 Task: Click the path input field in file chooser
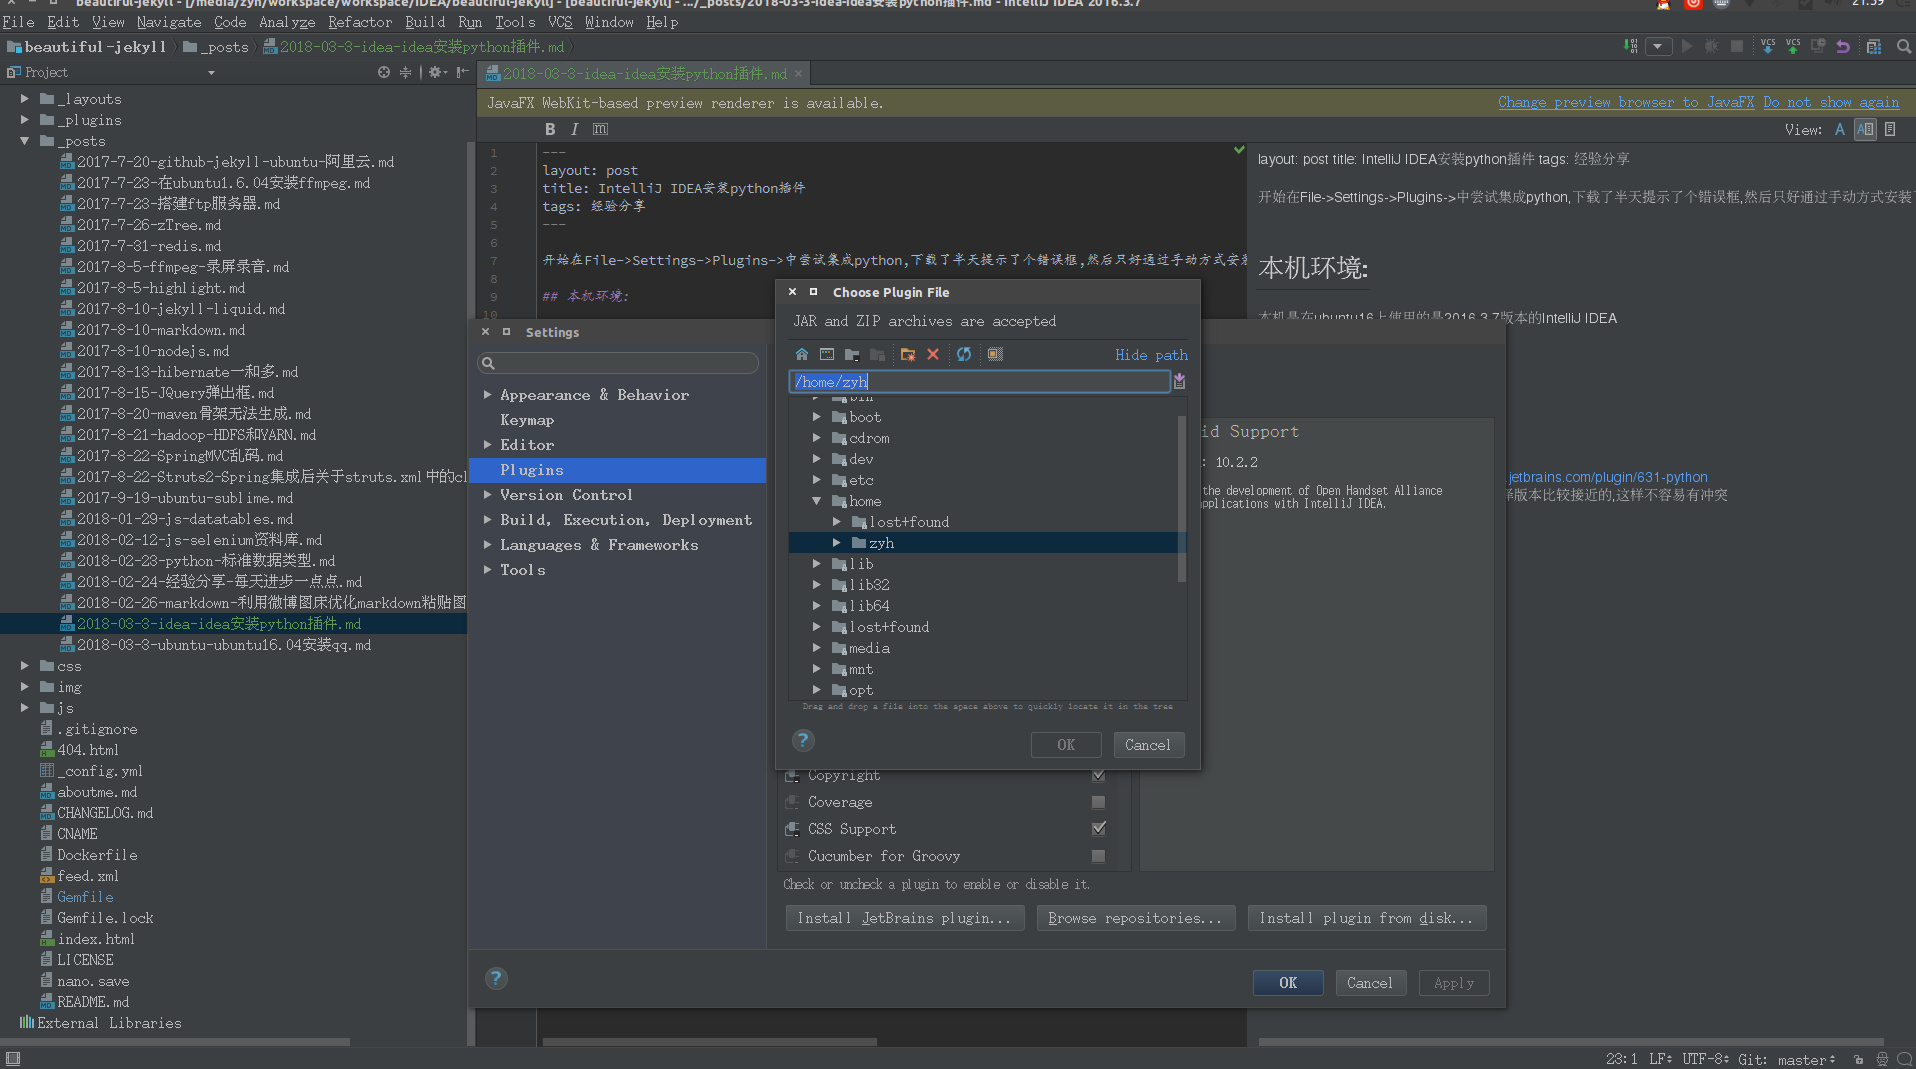[x=979, y=381]
